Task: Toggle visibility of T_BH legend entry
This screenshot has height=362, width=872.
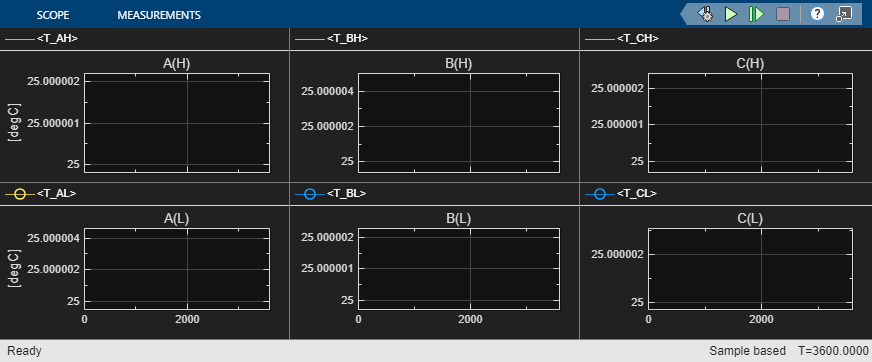Action: tap(331, 39)
